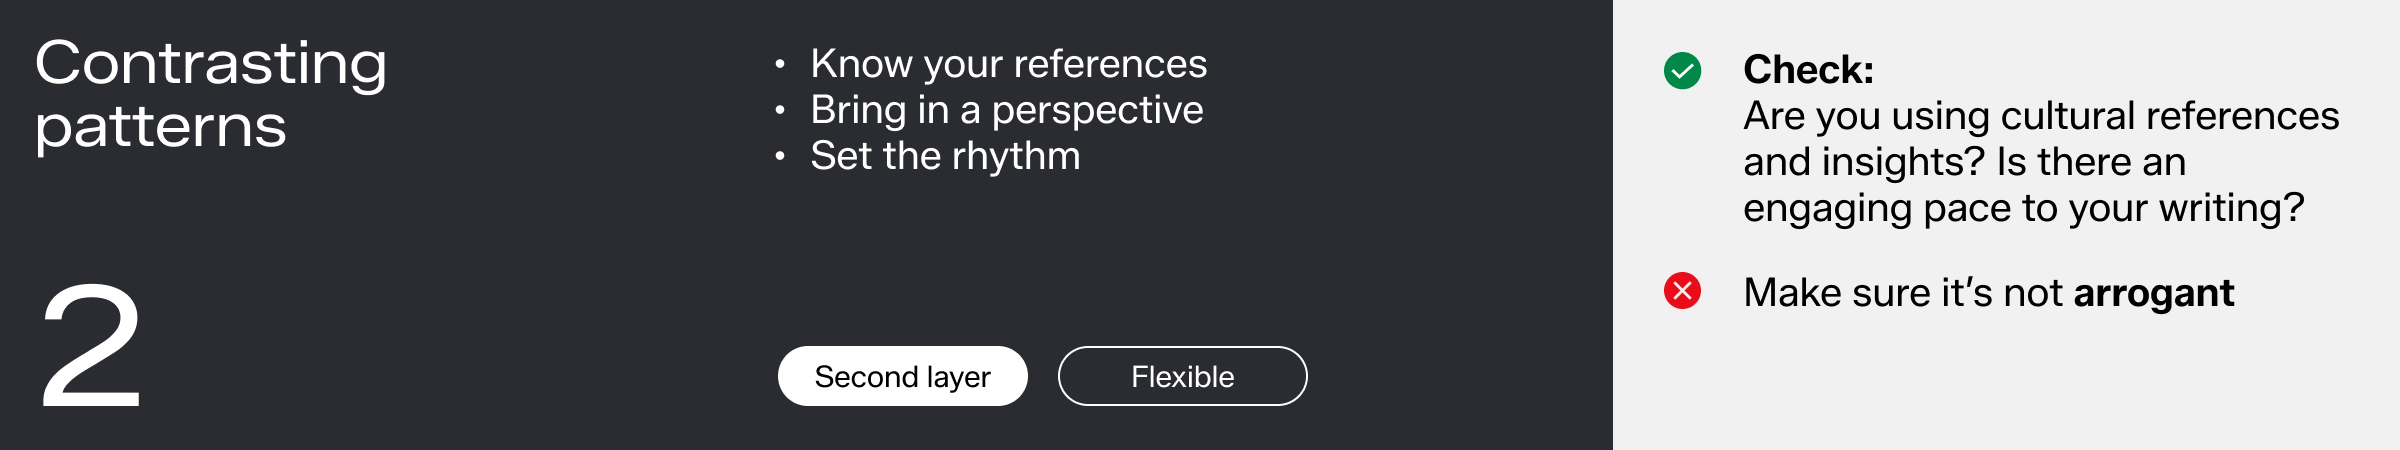The image size is (2400, 450).
Task: Click the bold word "arrogant"
Action: 2153,293
